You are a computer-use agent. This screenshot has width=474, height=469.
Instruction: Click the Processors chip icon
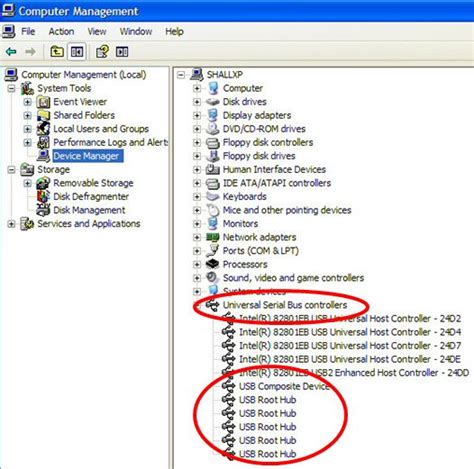tap(212, 264)
